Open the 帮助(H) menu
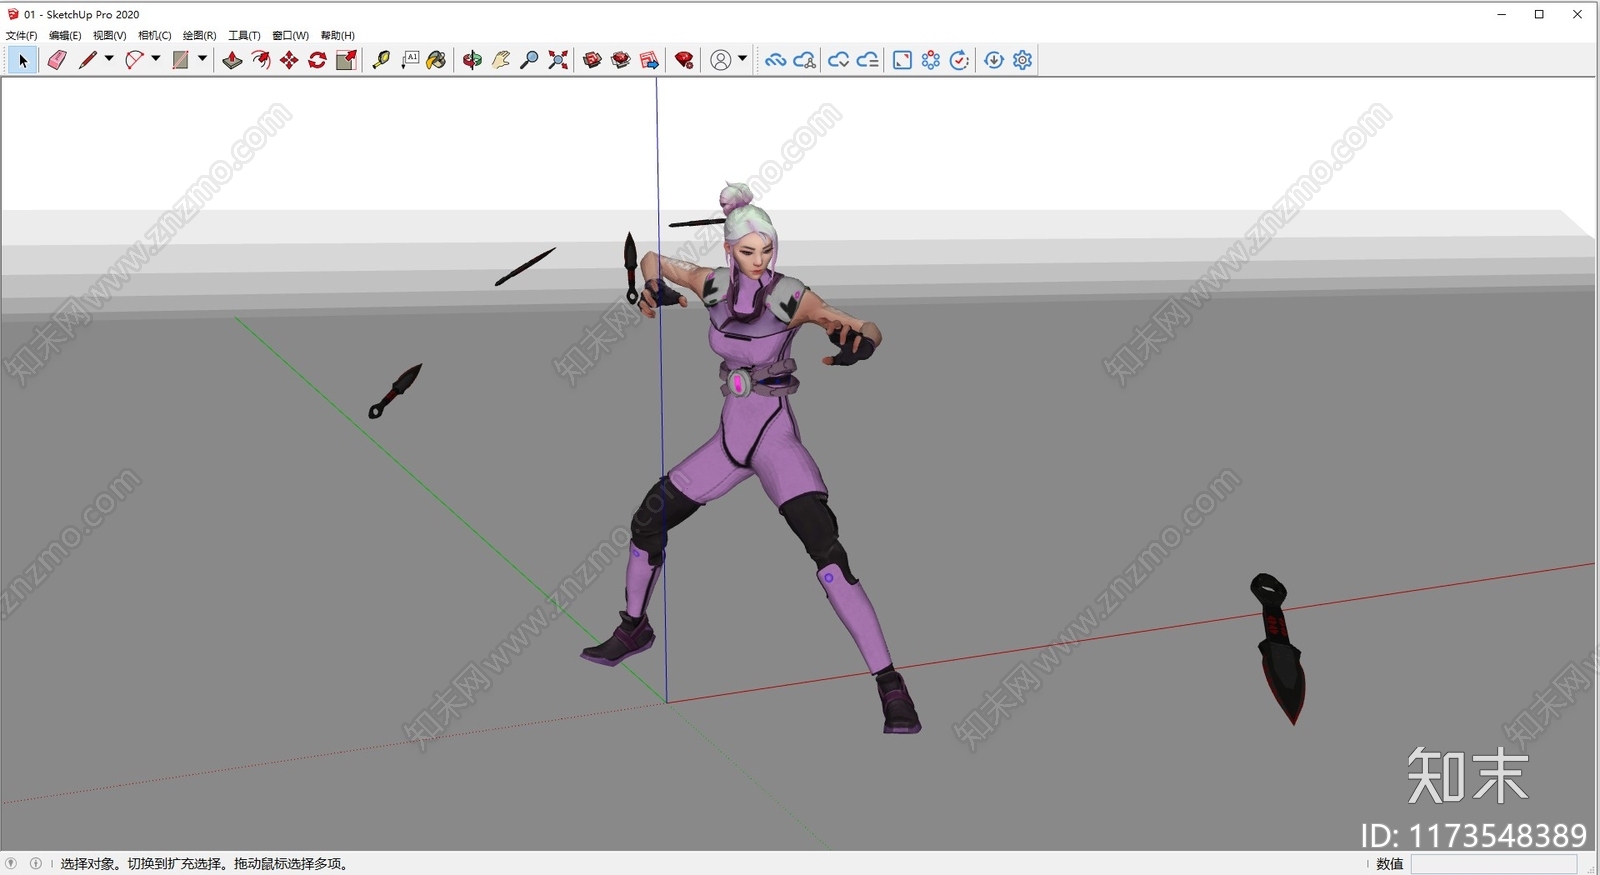The height and width of the screenshot is (875, 1600). pos(337,35)
